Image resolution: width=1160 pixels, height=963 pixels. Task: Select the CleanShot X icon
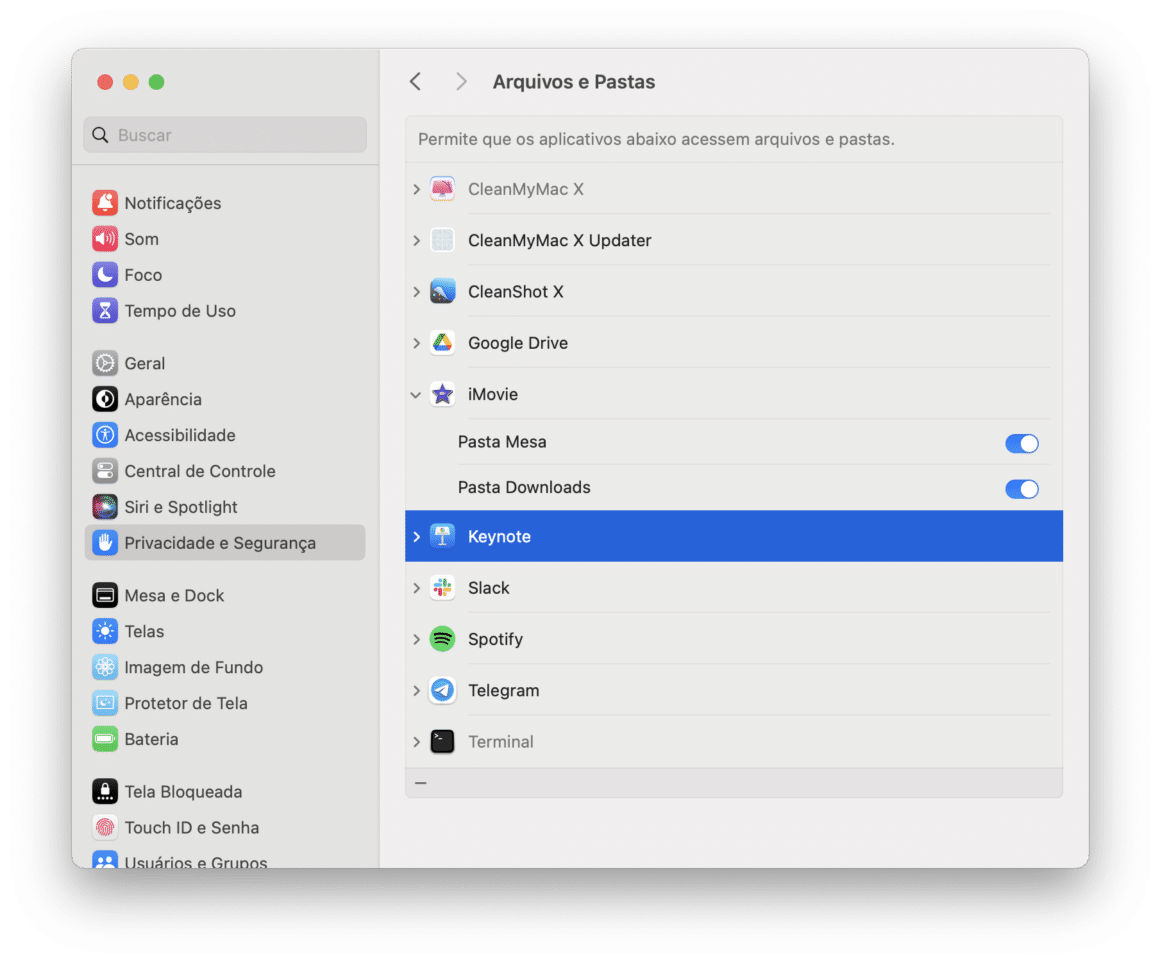[442, 291]
